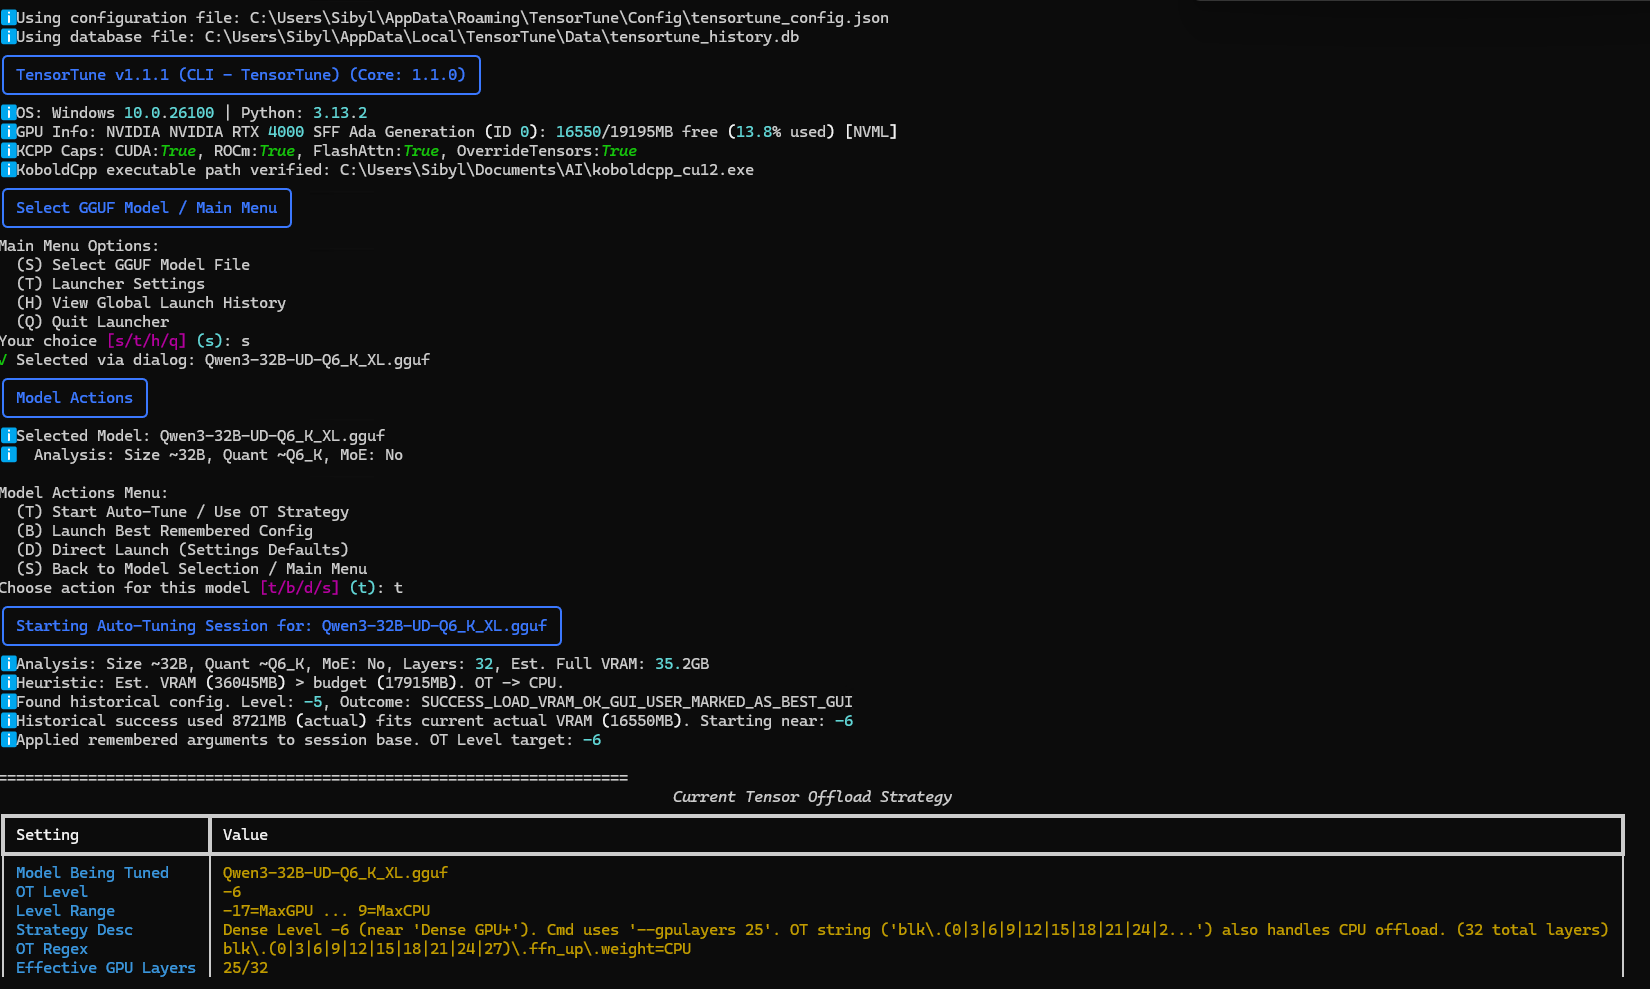Click the Python: 3.13.2 version text
The height and width of the screenshot is (989, 1650).
tap(304, 113)
